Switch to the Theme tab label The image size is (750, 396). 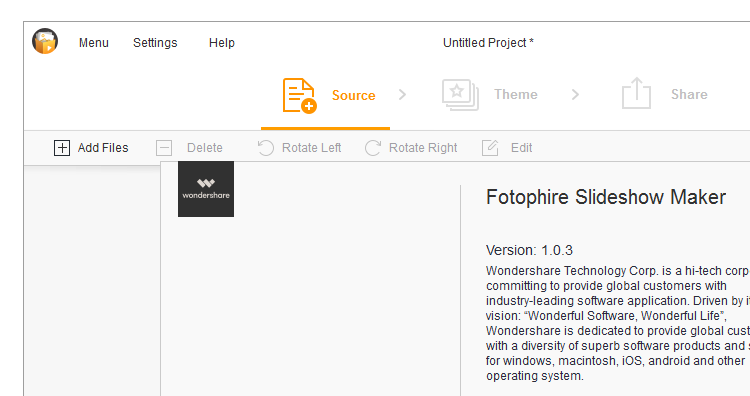[516, 94]
